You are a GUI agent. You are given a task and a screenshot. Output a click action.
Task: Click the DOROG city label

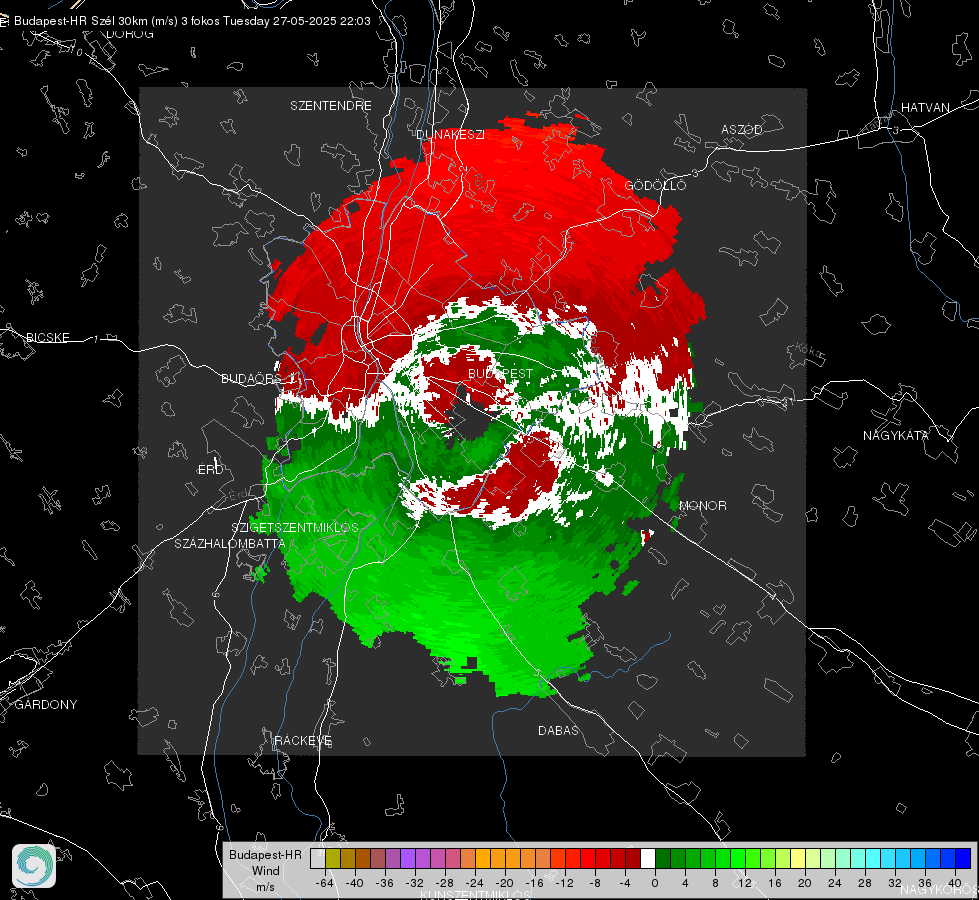tap(130, 34)
